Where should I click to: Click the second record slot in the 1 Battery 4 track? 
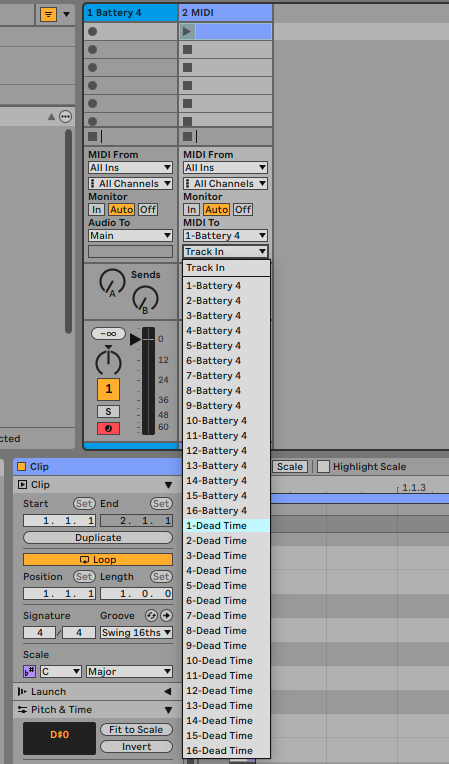pos(93,49)
